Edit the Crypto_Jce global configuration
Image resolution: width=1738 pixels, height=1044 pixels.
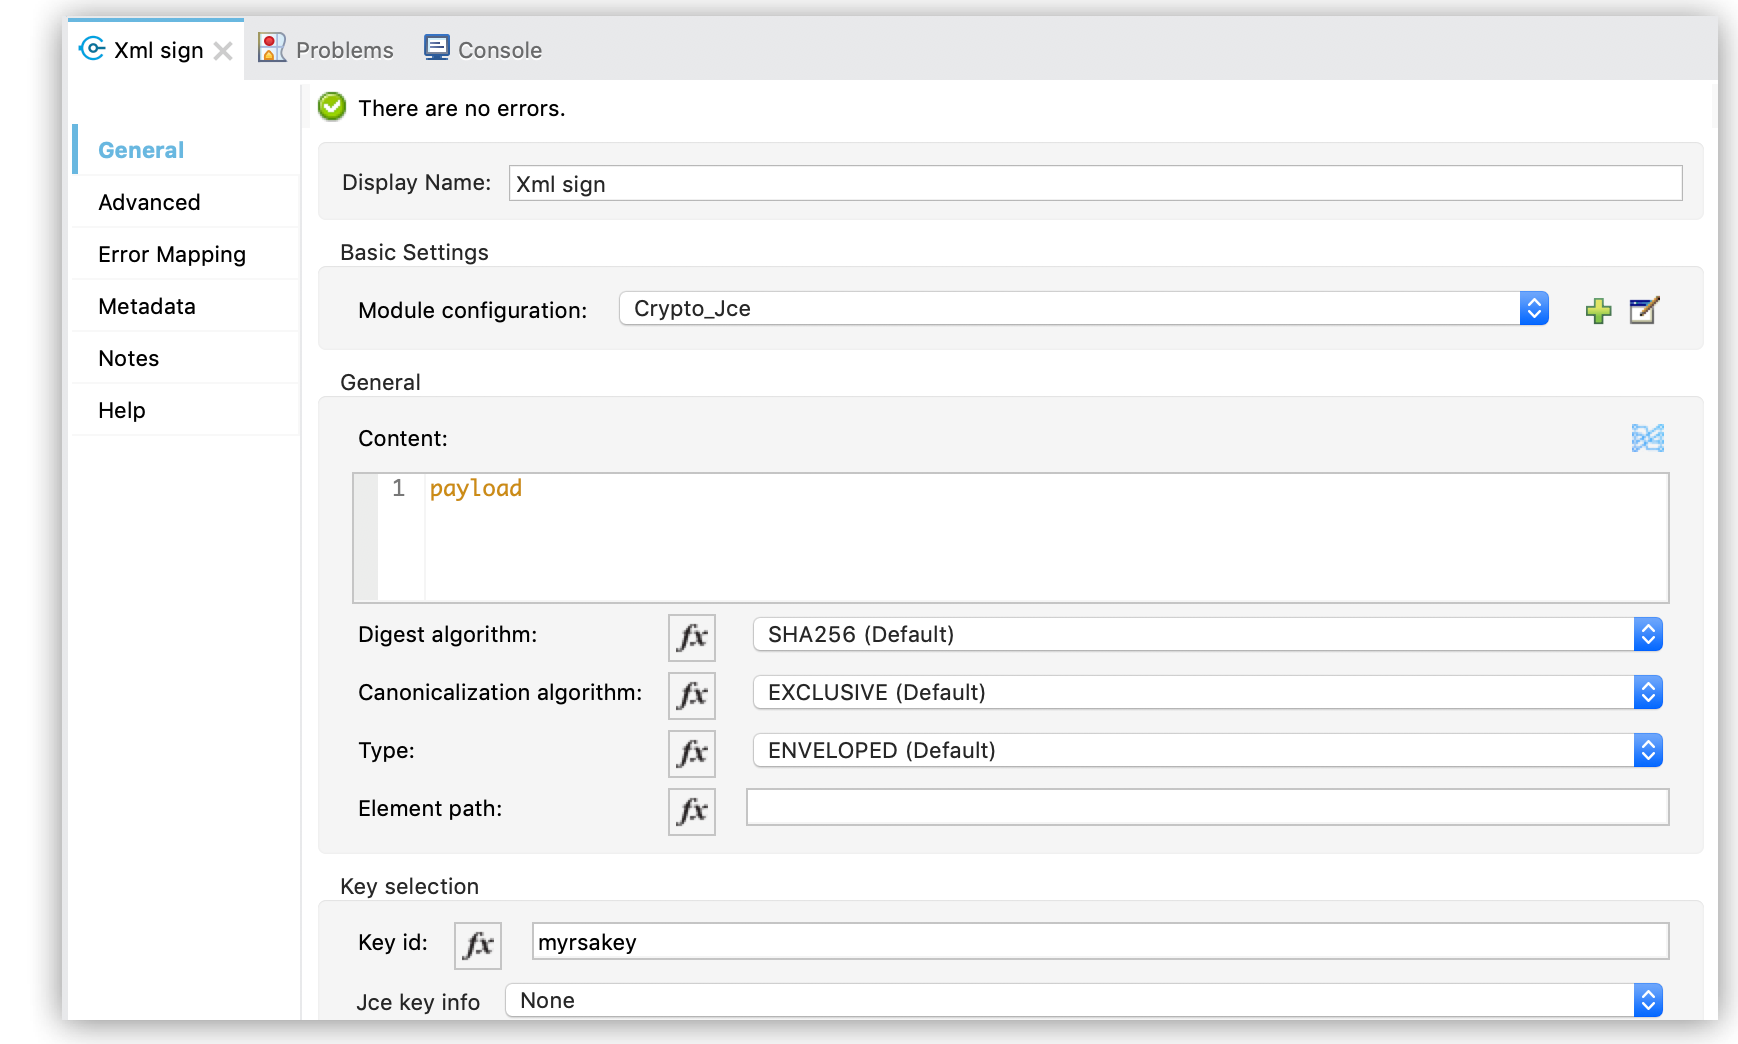[x=1644, y=311]
